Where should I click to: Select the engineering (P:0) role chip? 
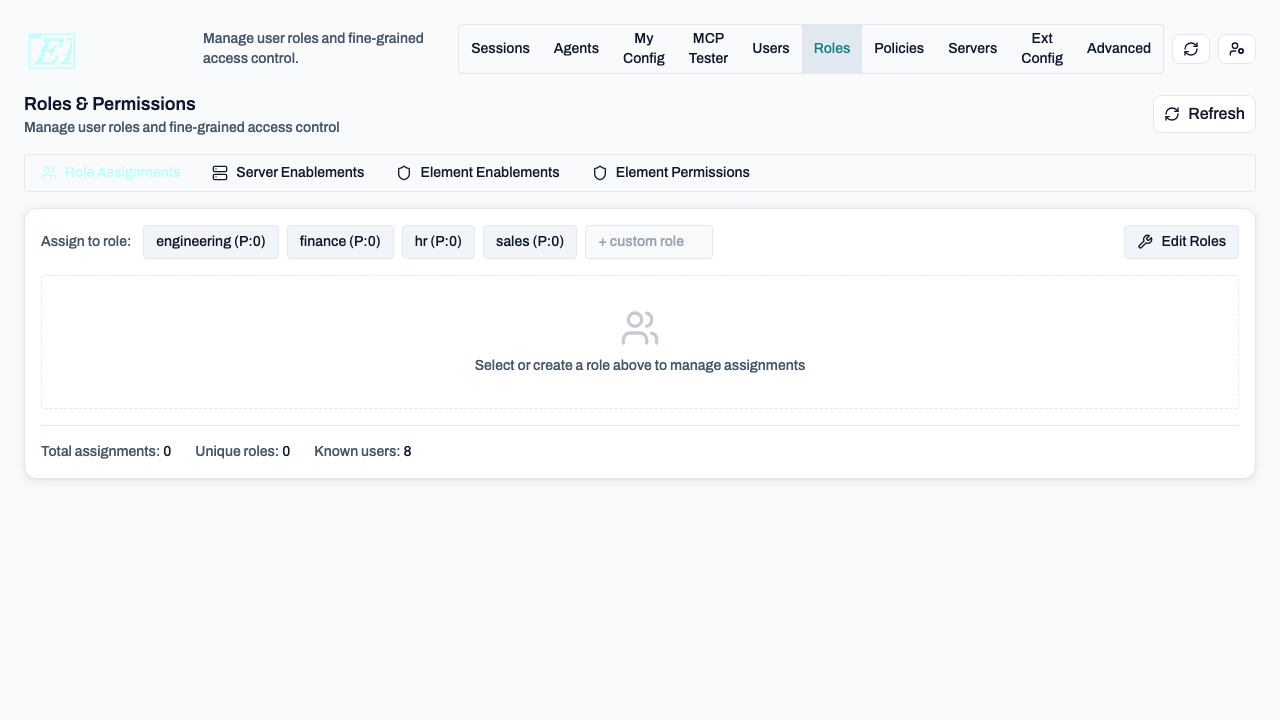[210, 241]
